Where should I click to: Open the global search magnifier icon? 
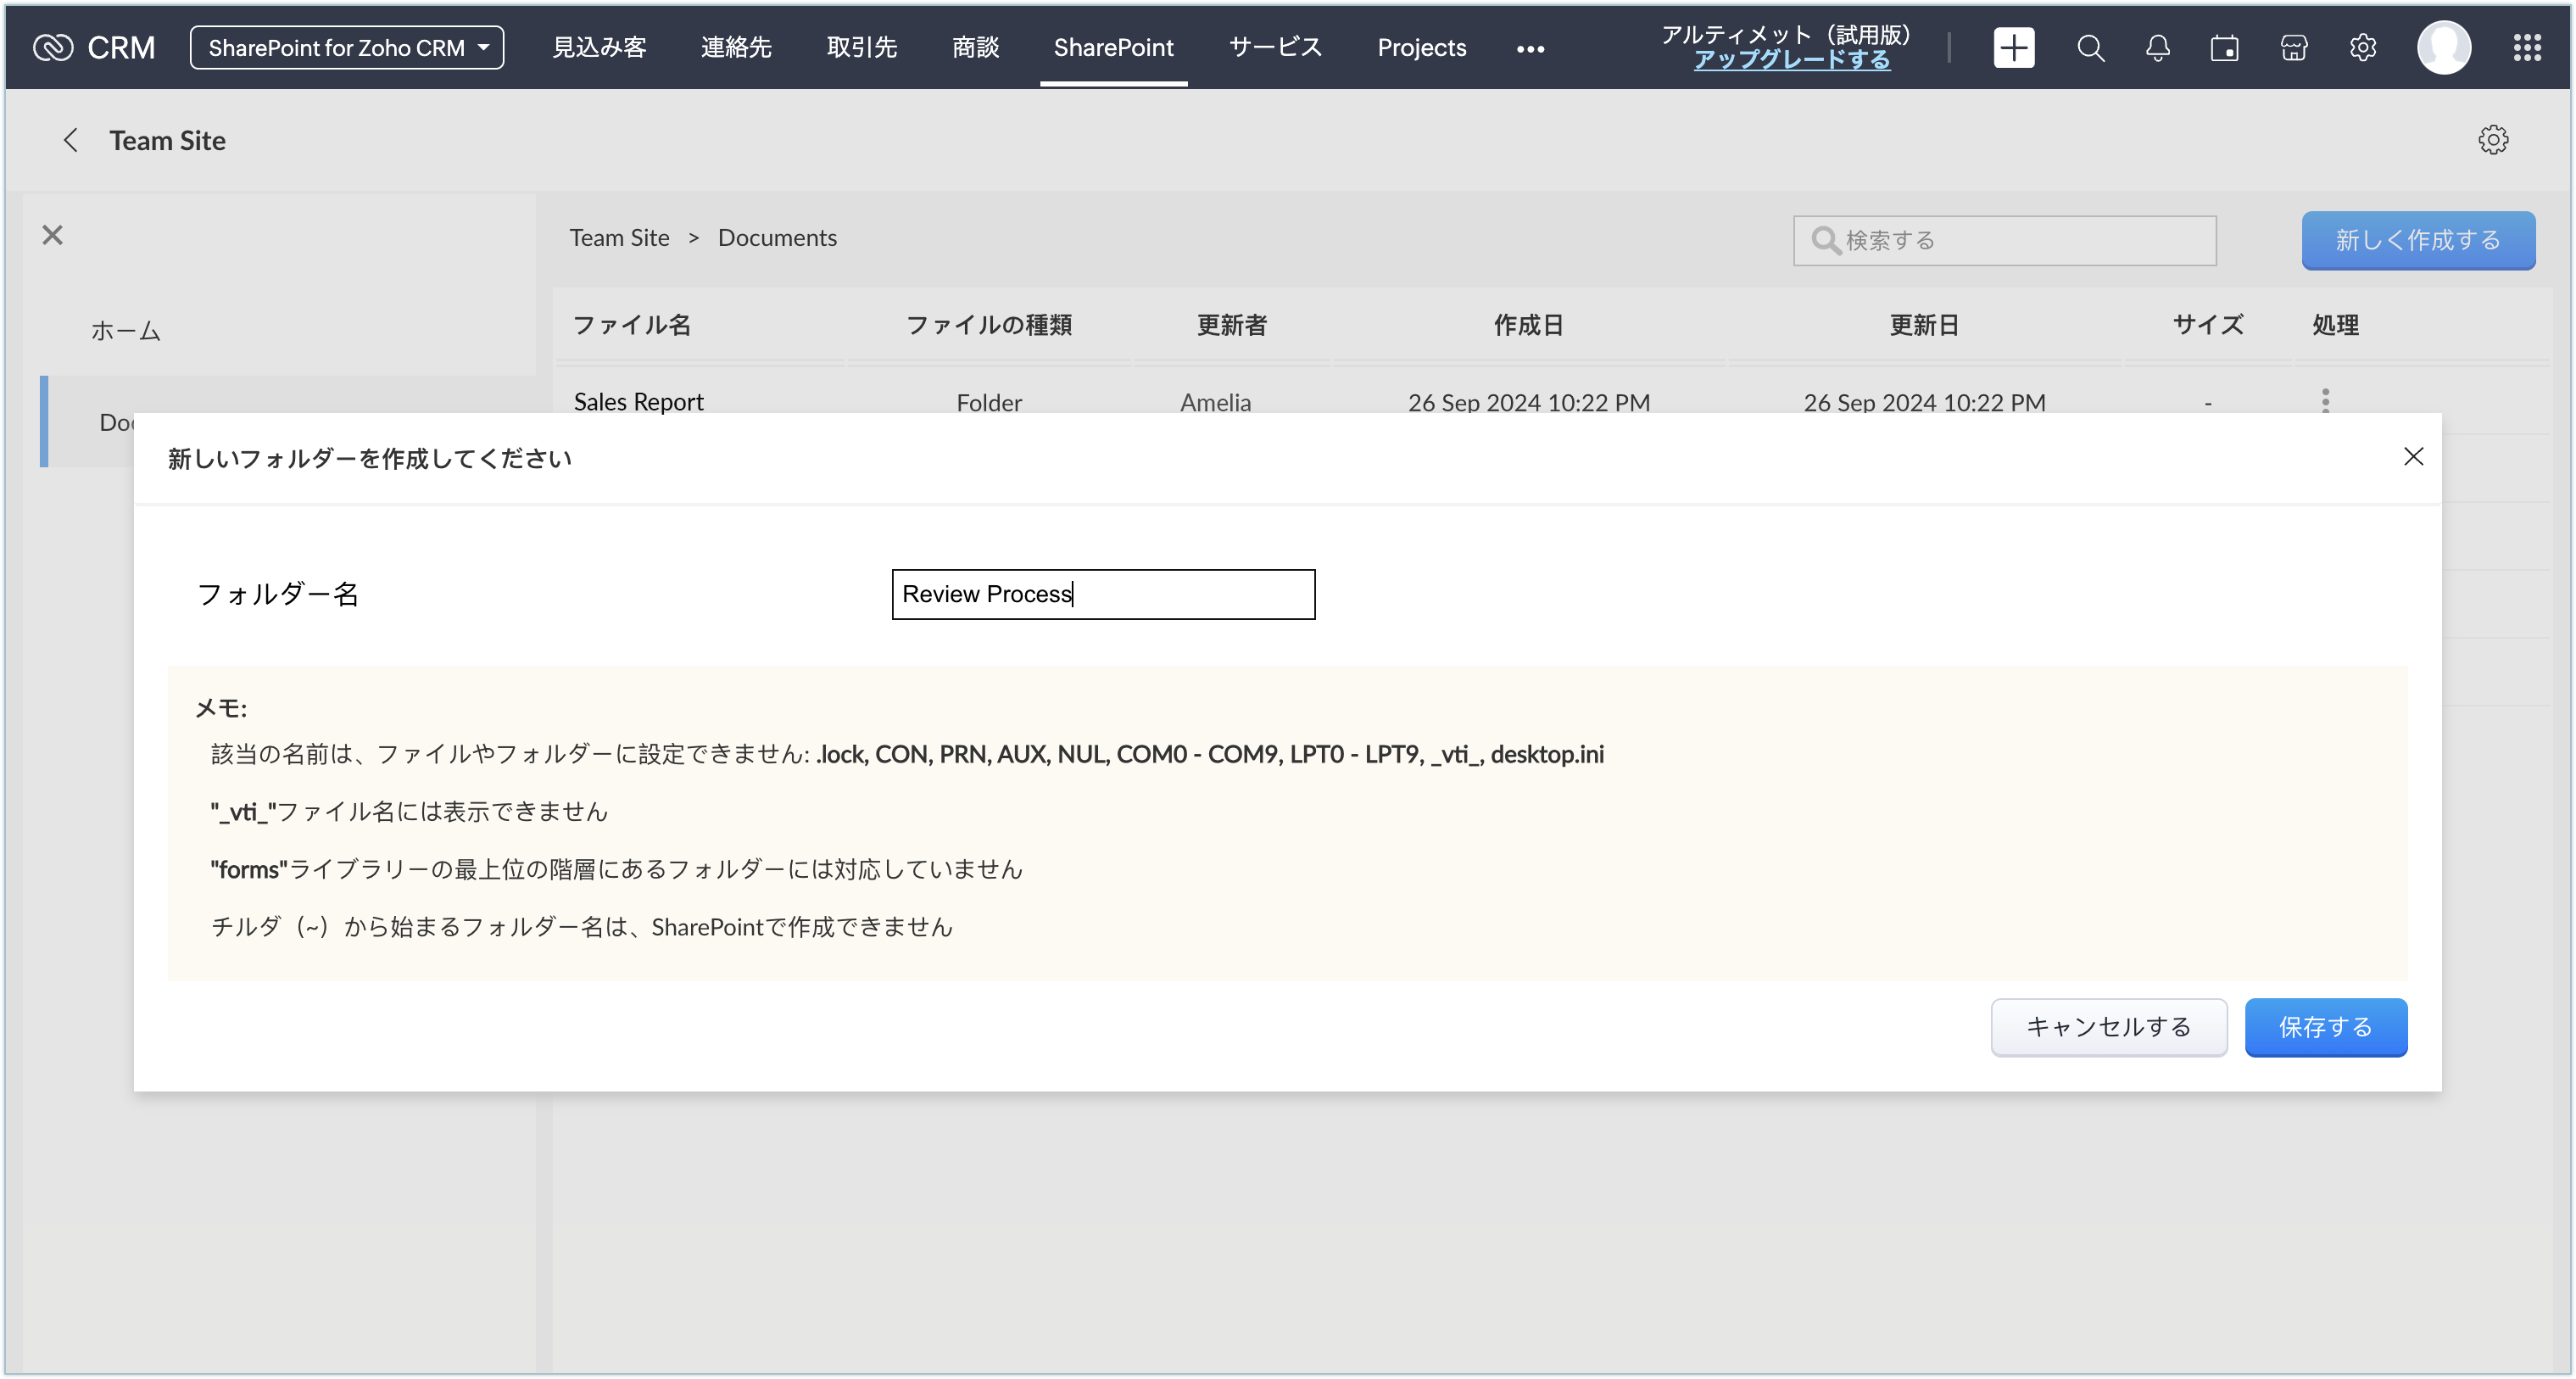tap(2090, 47)
